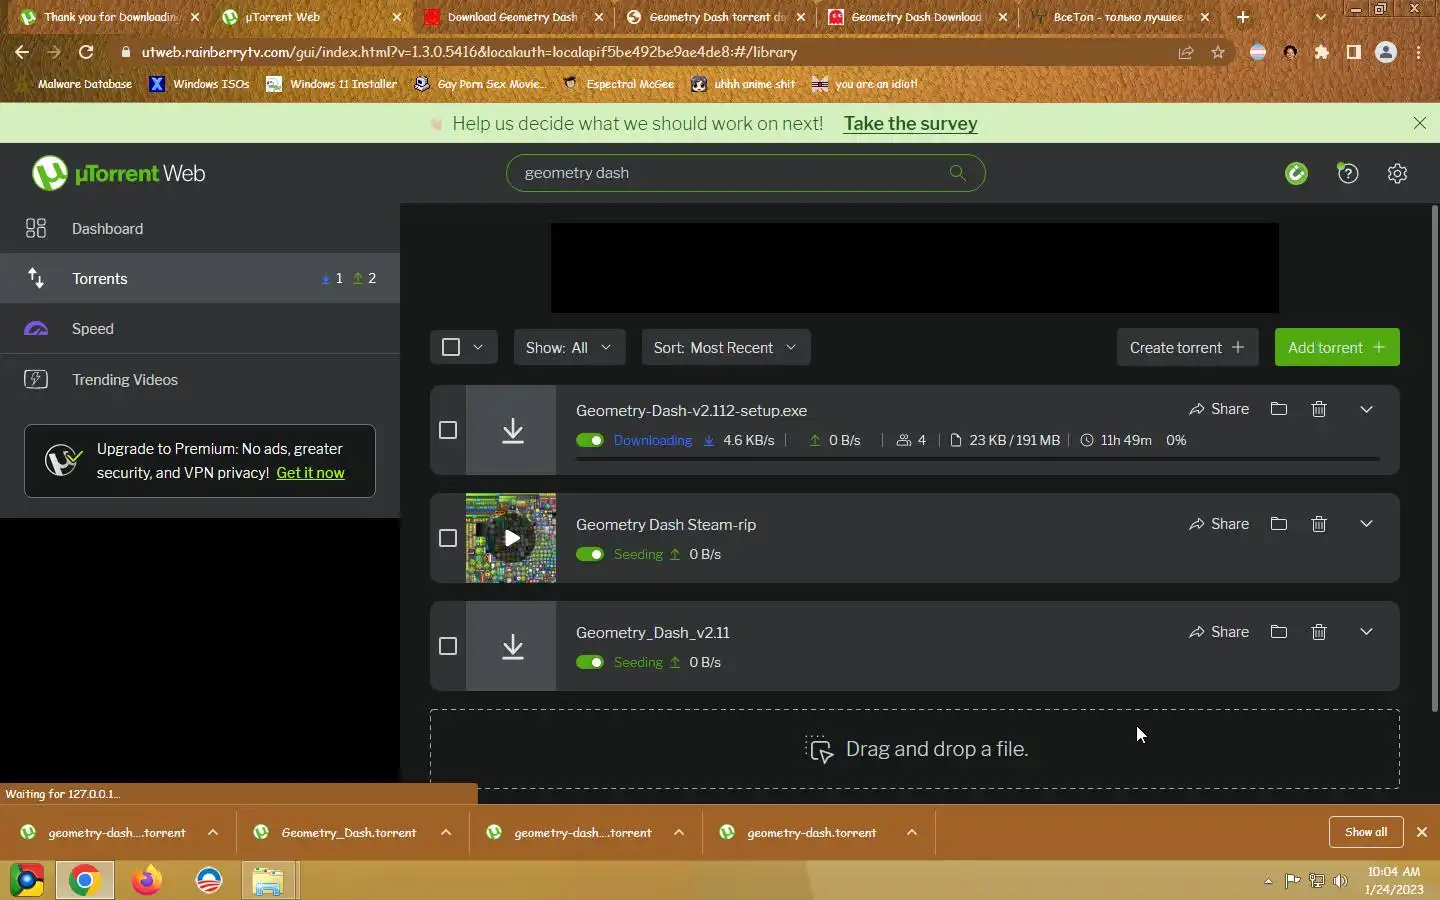The image size is (1440, 900).
Task: Switch to the Download Geometry Dash tab
Action: [512, 17]
